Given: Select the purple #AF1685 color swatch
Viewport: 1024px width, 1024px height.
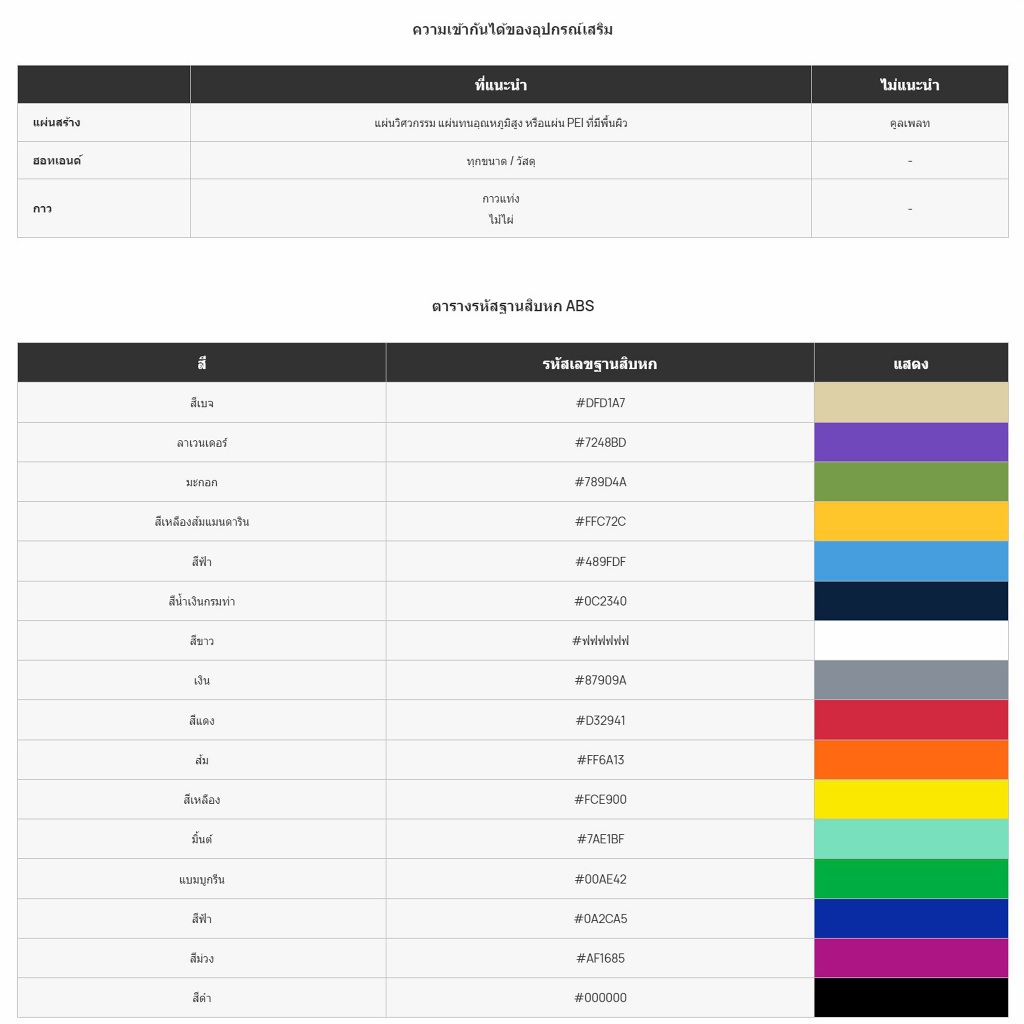Looking at the screenshot, I should tap(911, 958).
